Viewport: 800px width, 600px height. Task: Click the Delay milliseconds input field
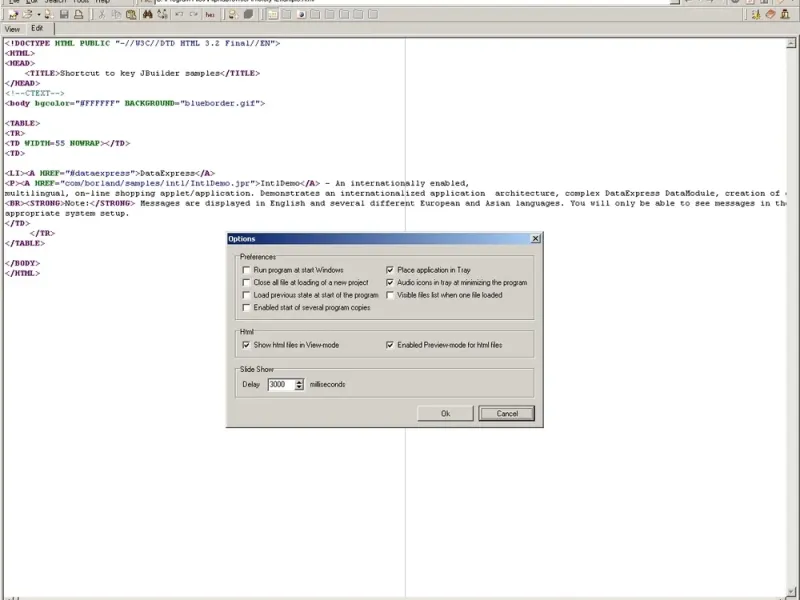(x=281, y=384)
